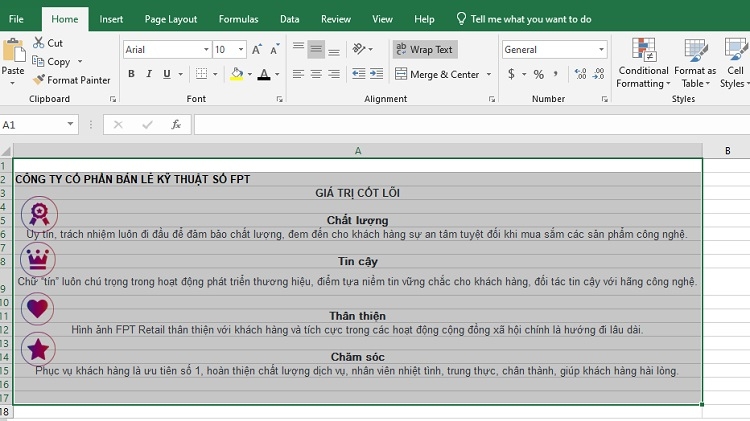This screenshot has width=750, height=421.
Task: Open Clipboard dialog launcher
Action: click(113, 99)
